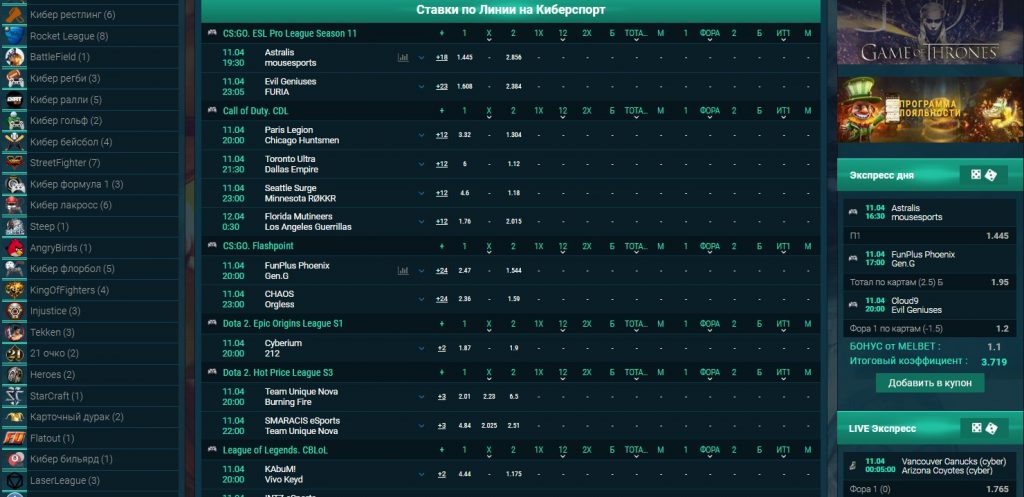Expand Paris Legion vs Chicago Huntsmen chevron
1024x497 pixels.
[422, 135]
